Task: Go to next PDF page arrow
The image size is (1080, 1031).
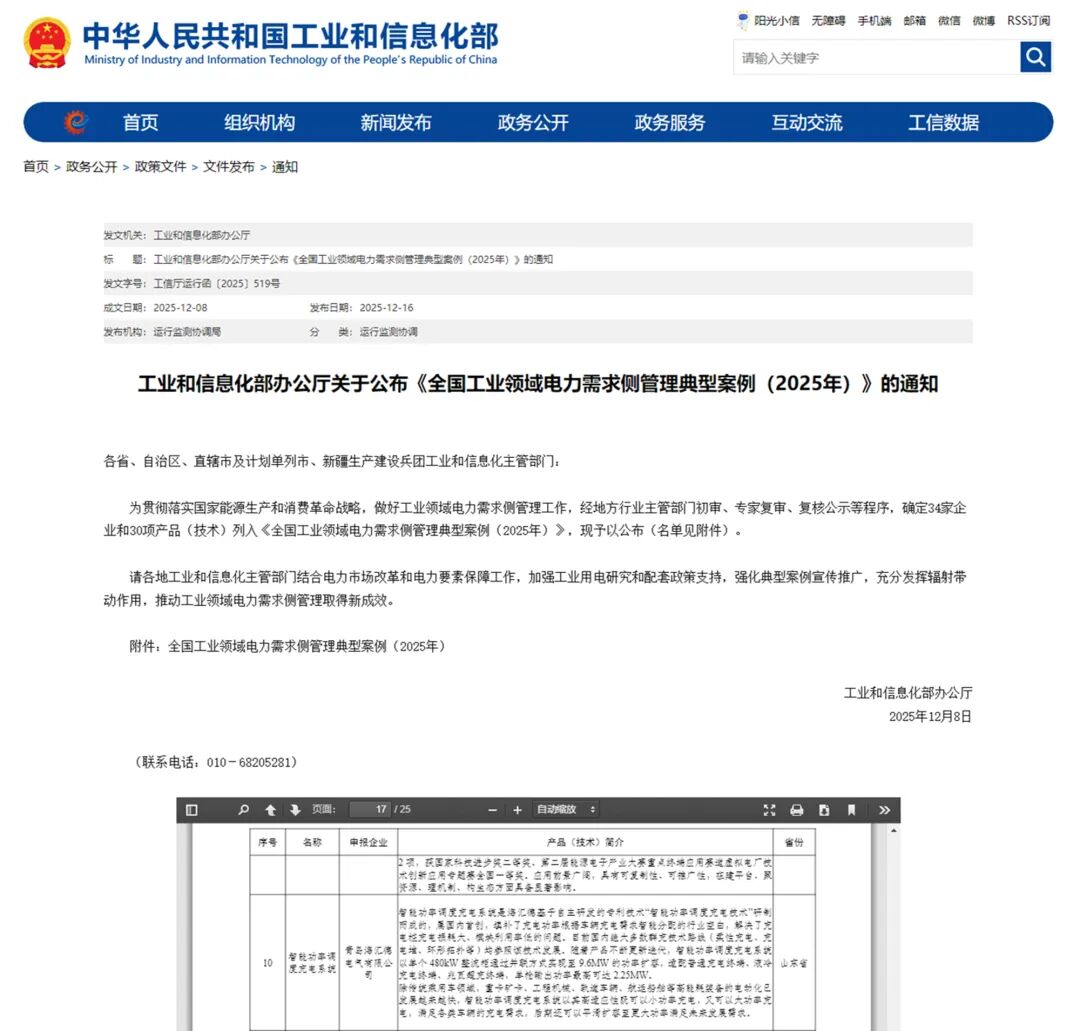Action: coord(295,810)
